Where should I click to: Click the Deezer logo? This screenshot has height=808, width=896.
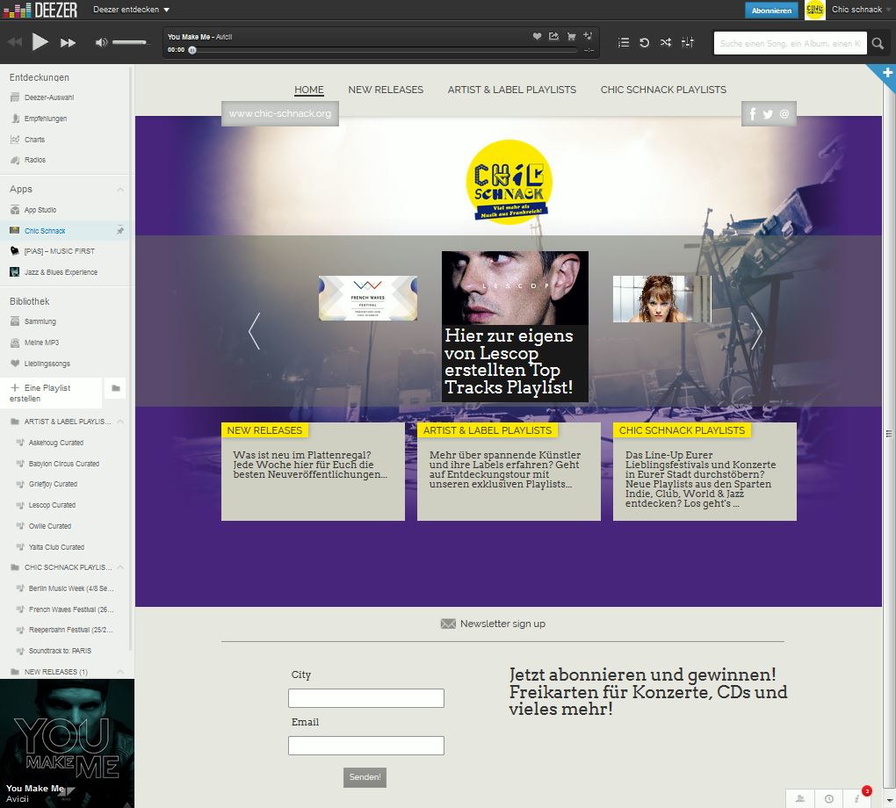(x=40, y=10)
